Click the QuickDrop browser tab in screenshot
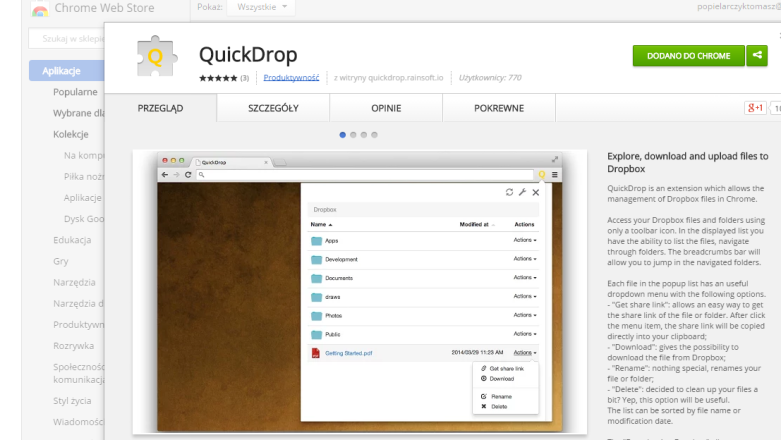Screen dimensions: 781x440 [x=232, y=162]
